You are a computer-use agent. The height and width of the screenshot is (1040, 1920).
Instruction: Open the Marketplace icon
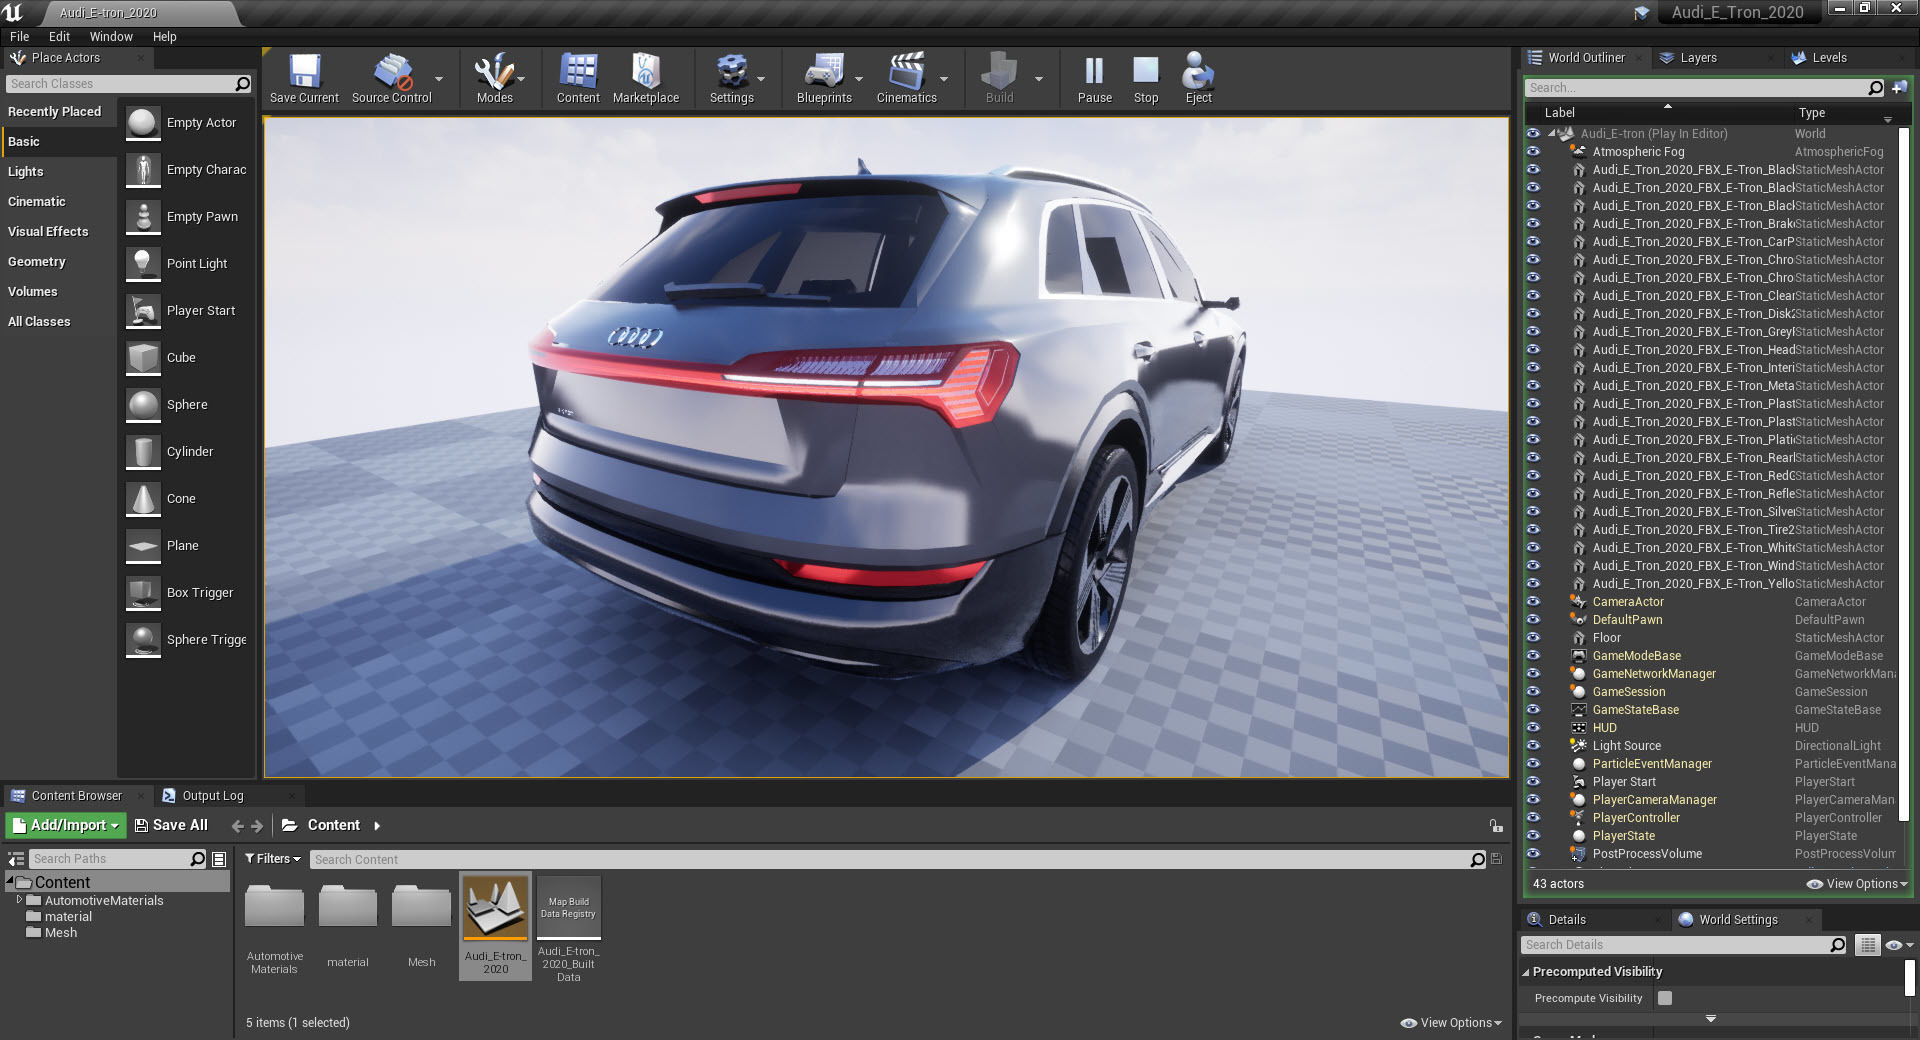pyautogui.click(x=645, y=73)
